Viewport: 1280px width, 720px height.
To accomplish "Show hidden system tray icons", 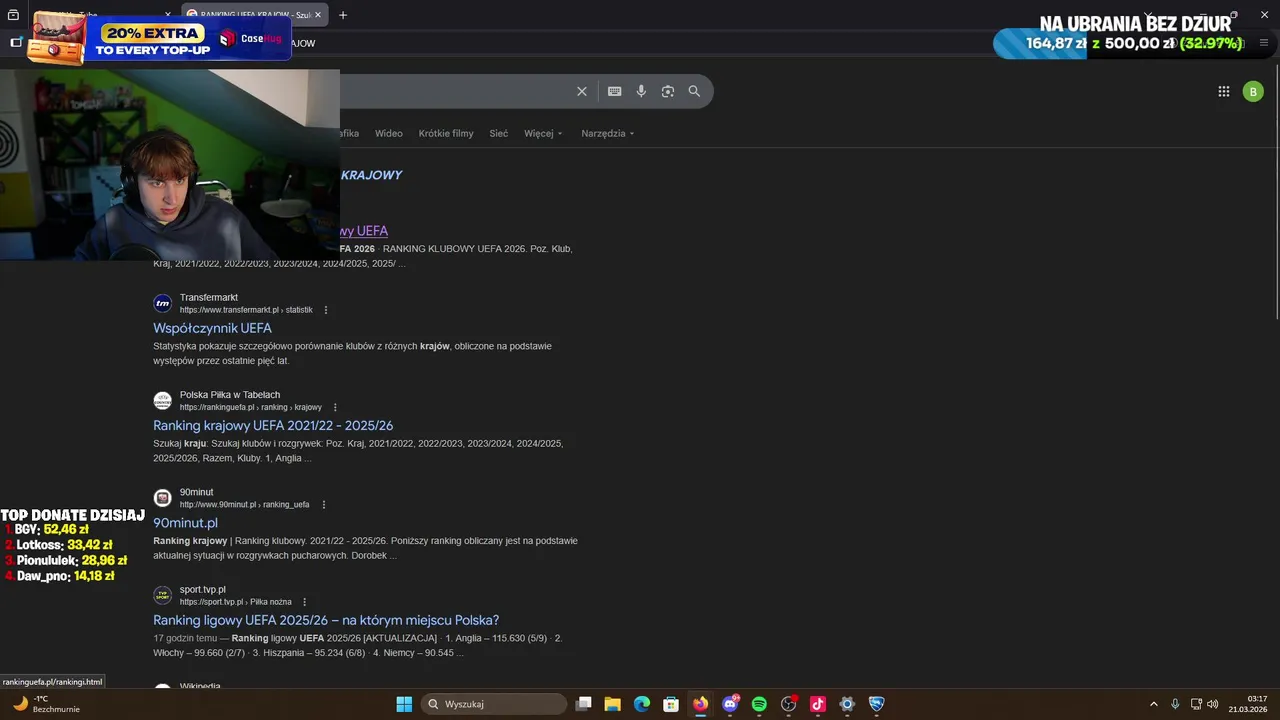I will tap(1153, 704).
